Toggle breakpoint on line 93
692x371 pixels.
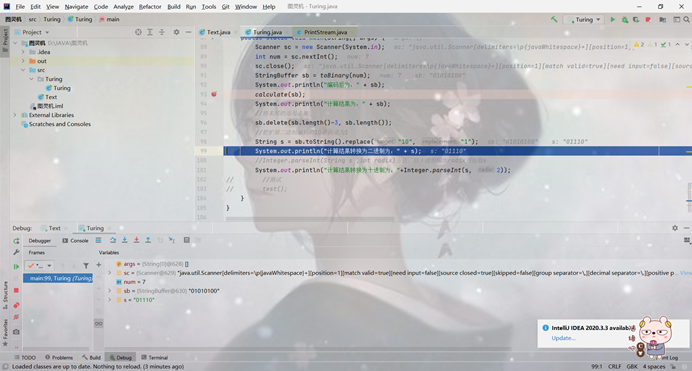click(214, 94)
